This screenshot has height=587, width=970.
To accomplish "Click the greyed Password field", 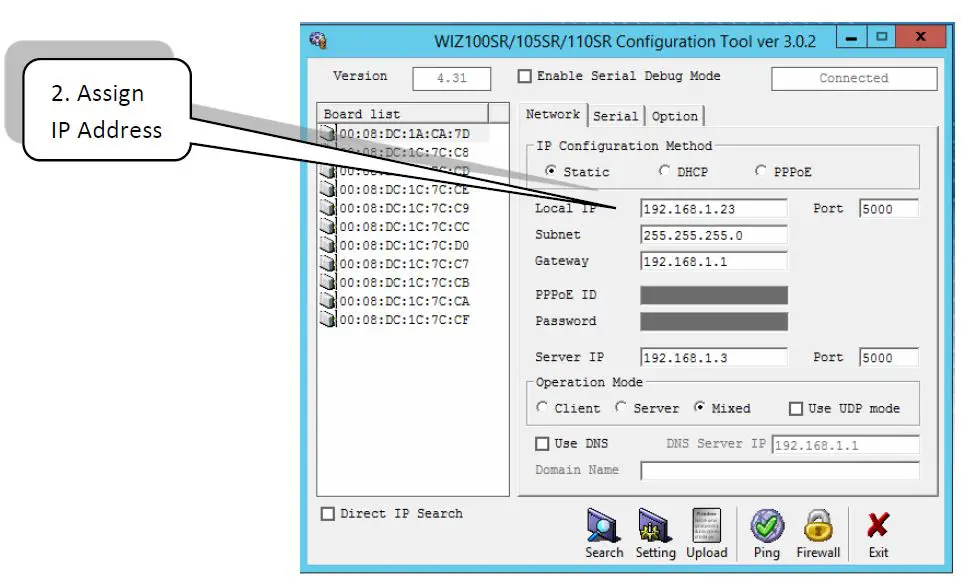I will [x=714, y=322].
